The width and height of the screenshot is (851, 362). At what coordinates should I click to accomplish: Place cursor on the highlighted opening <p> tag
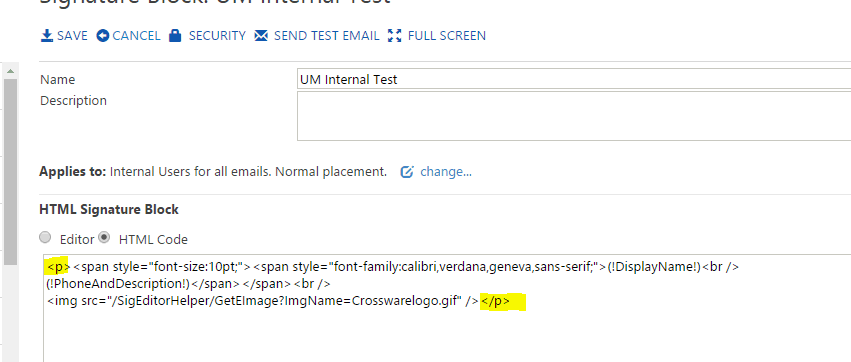click(x=58, y=266)
